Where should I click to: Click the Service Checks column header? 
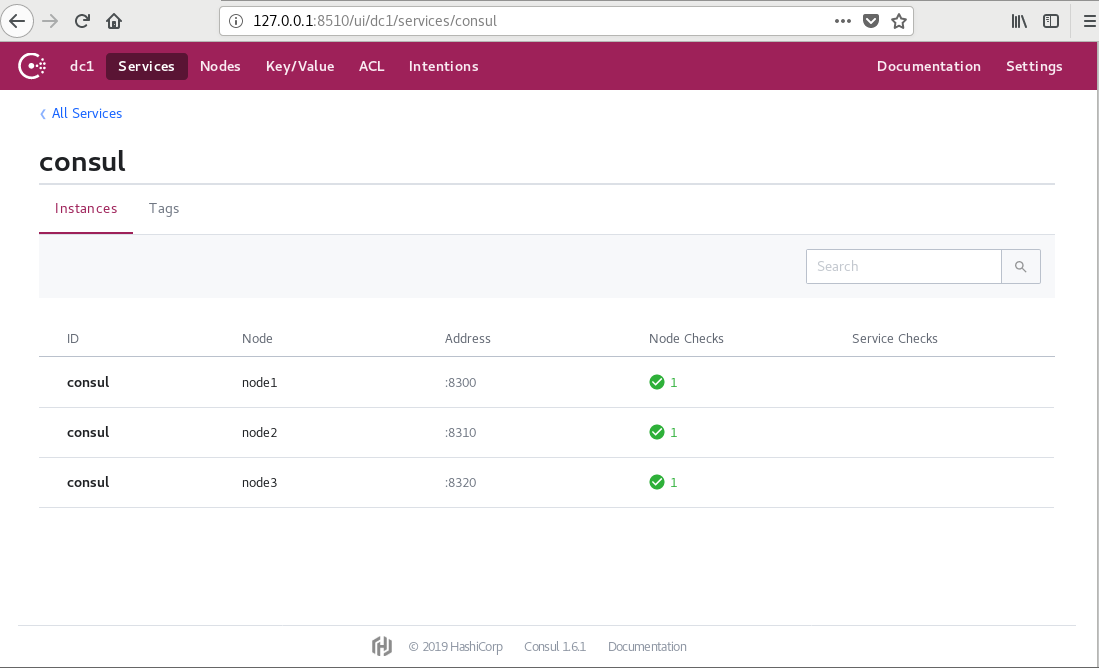894,339
